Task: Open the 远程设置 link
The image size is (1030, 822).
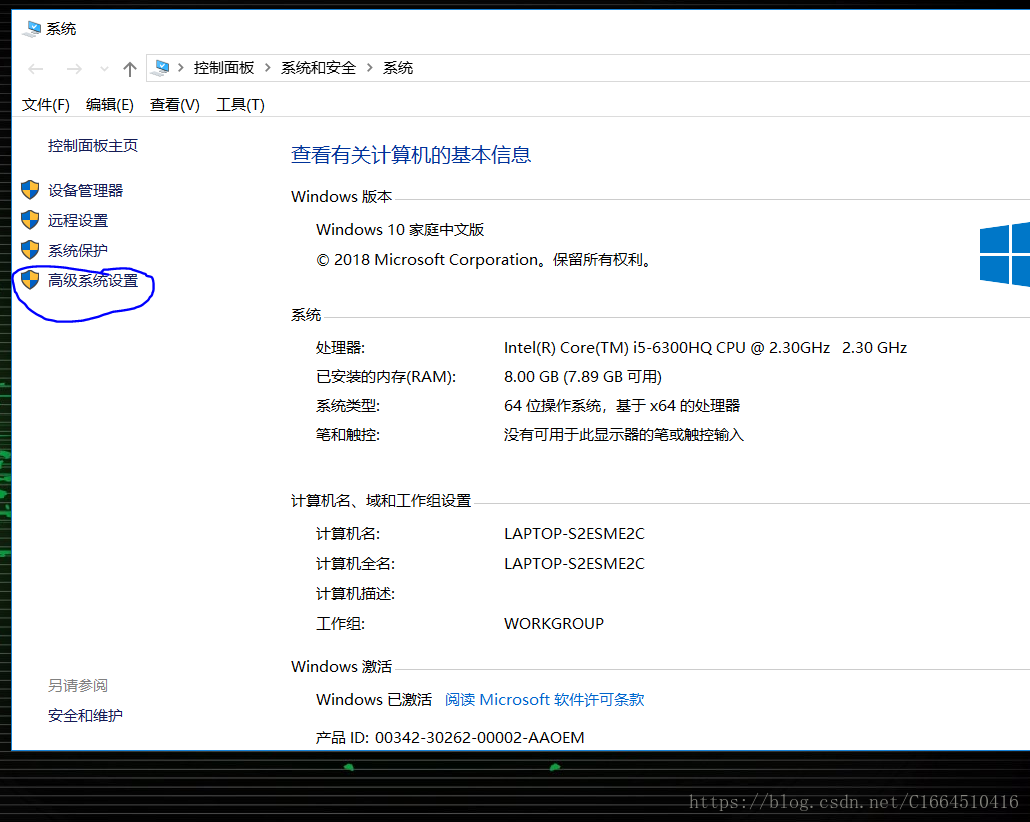Action: 78,220
